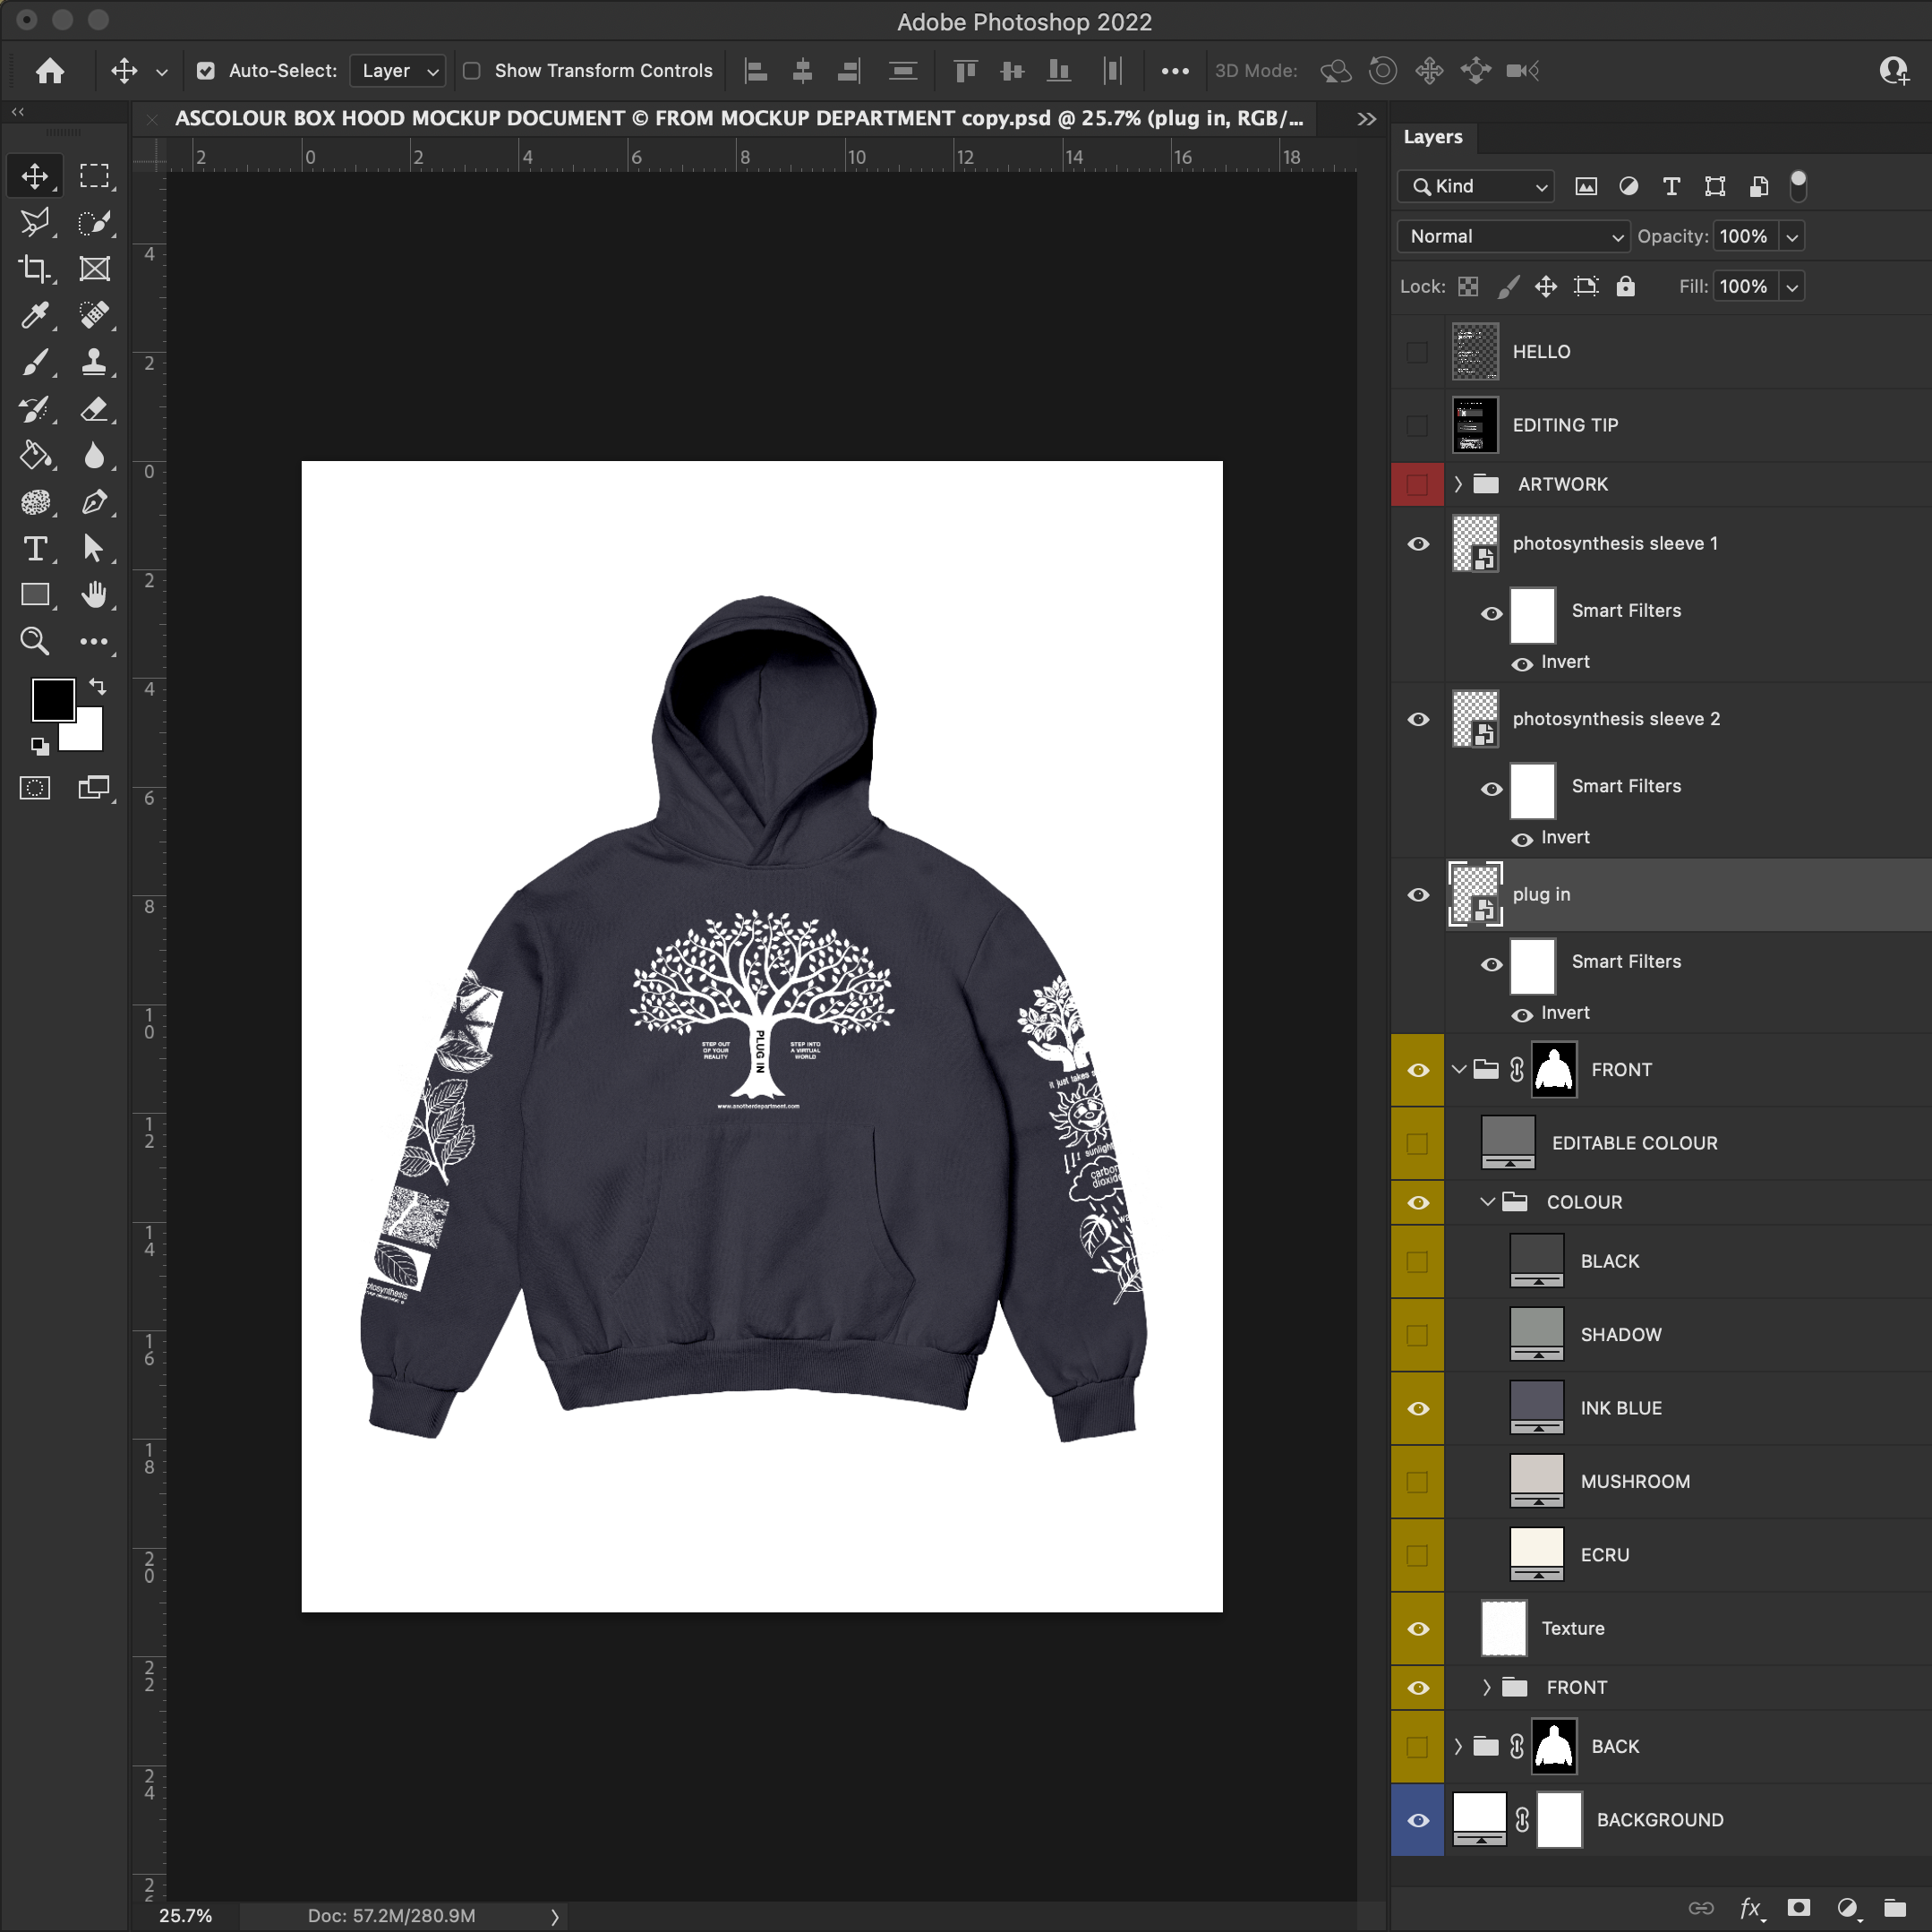
Task: Select the Eyedropper tool
Action: [x=35, y=315]
